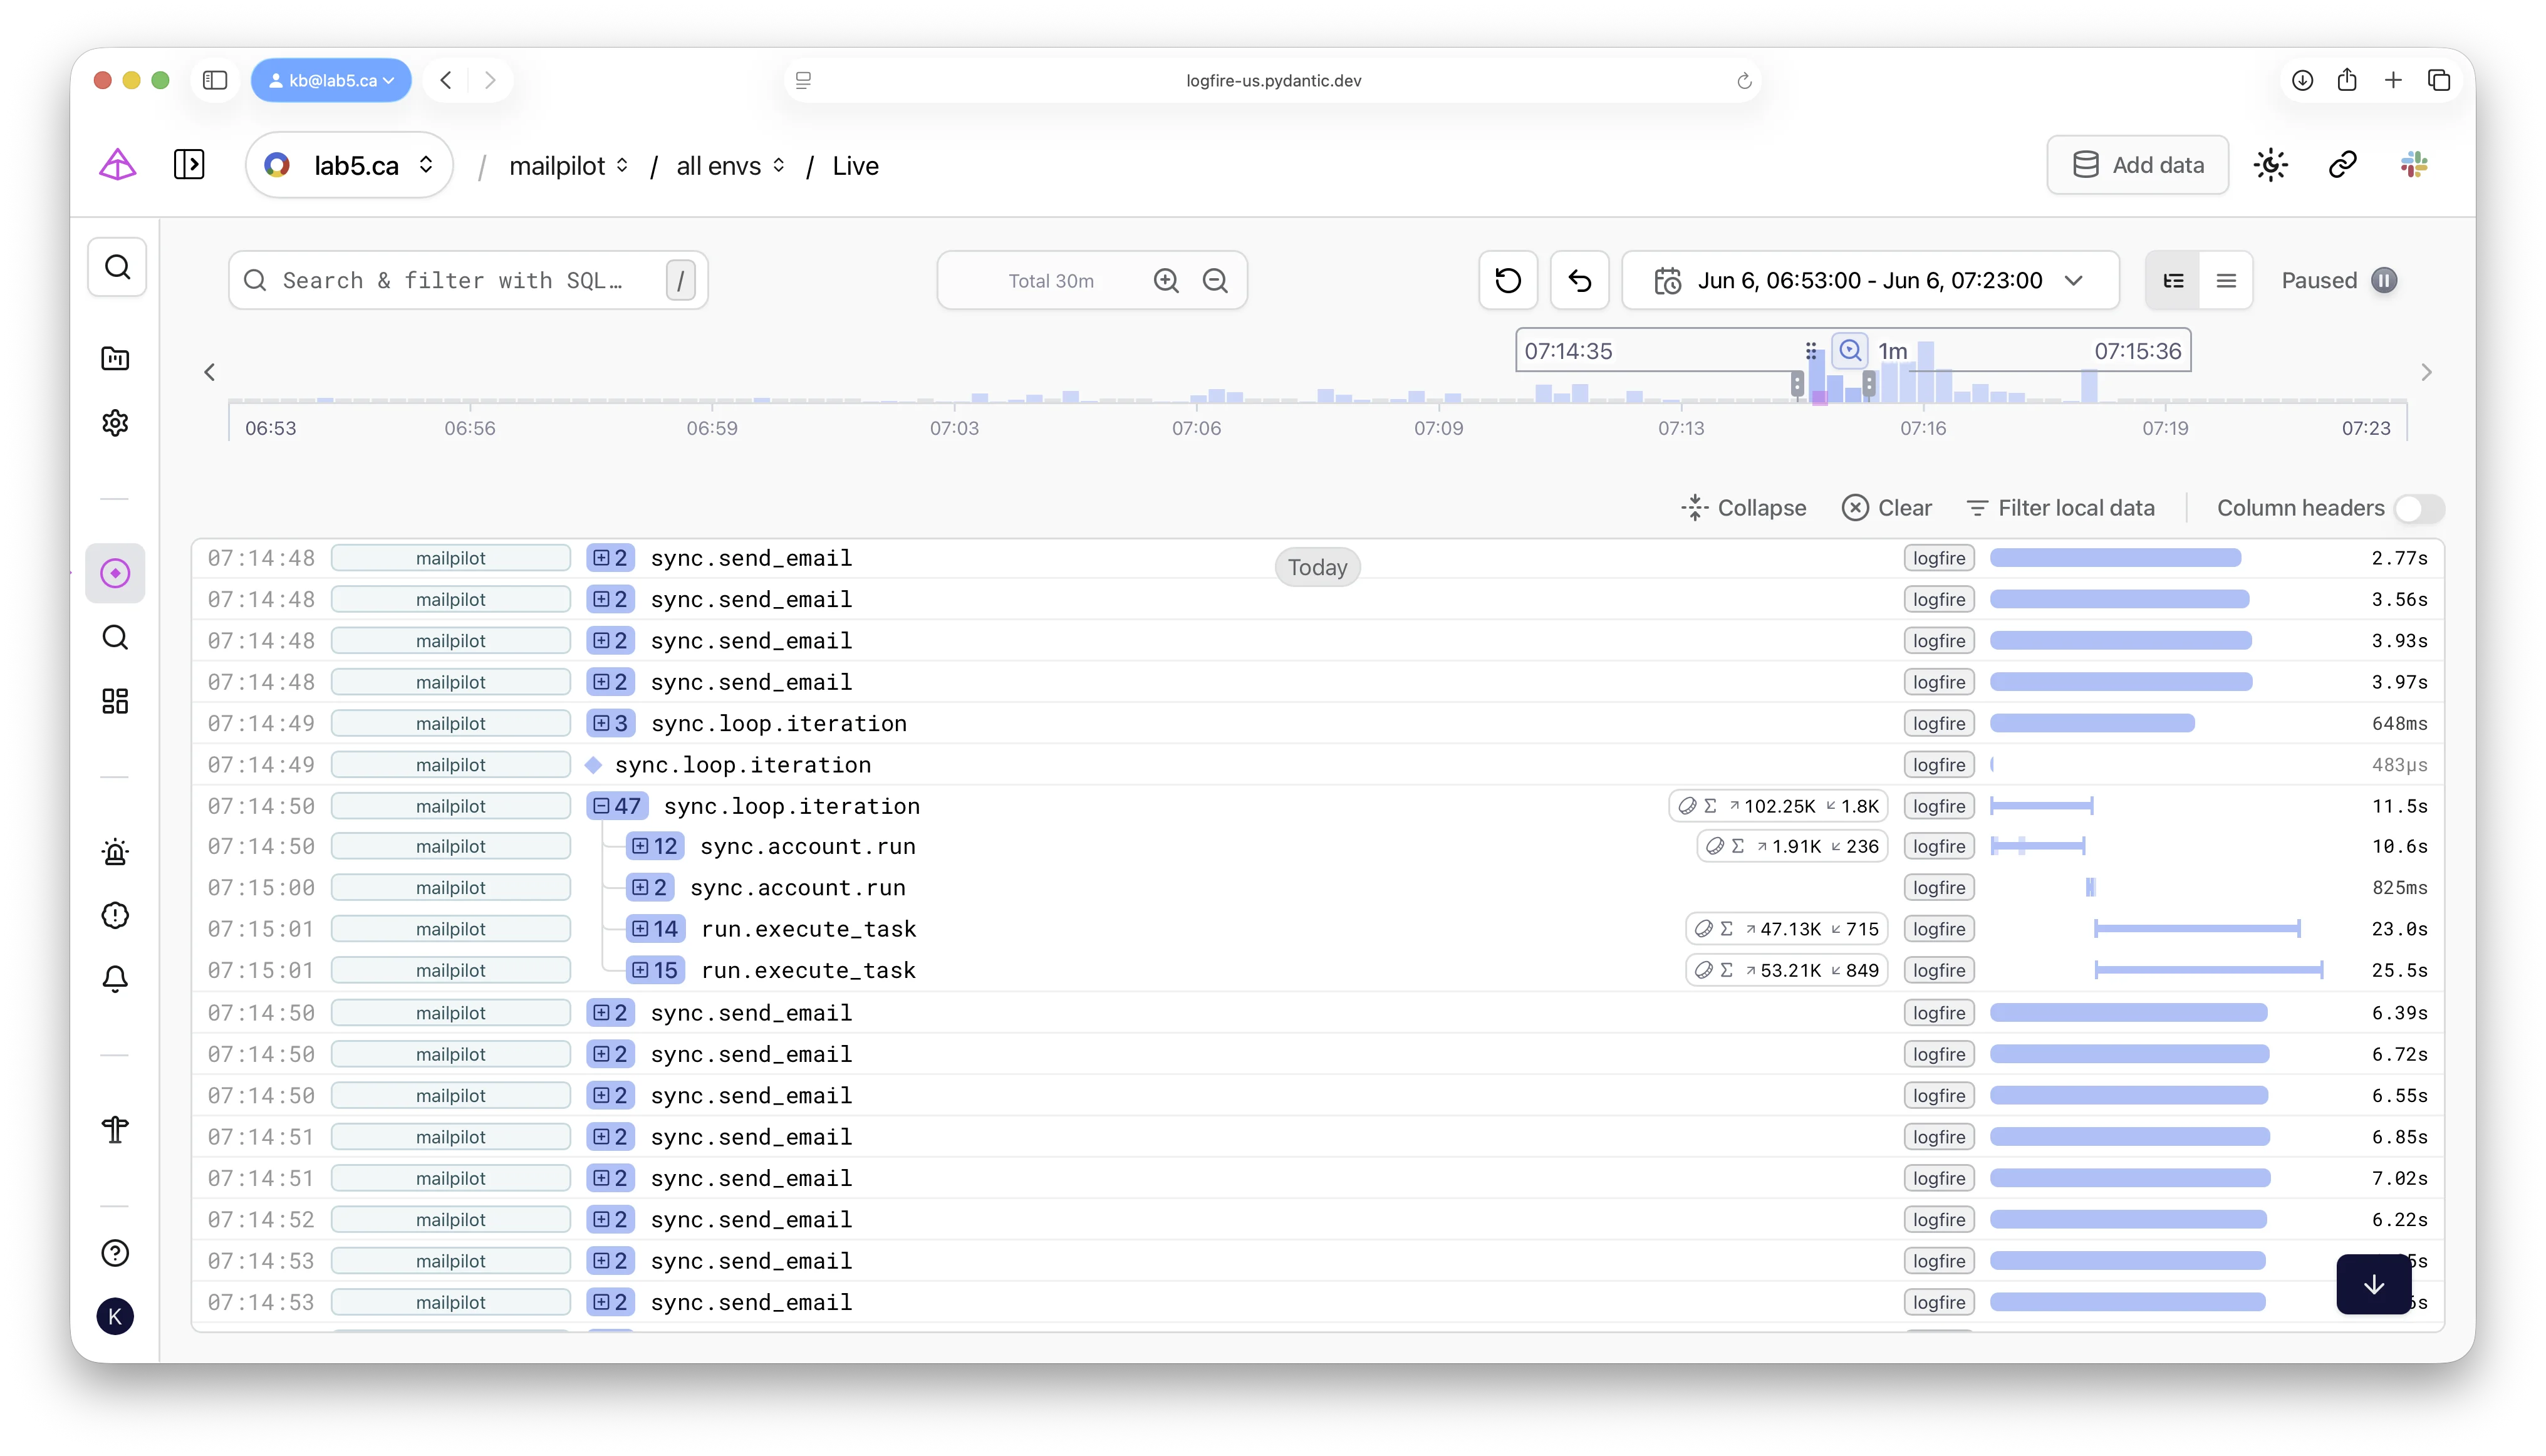Open search via sidebar magnifier button

[117, 267]
